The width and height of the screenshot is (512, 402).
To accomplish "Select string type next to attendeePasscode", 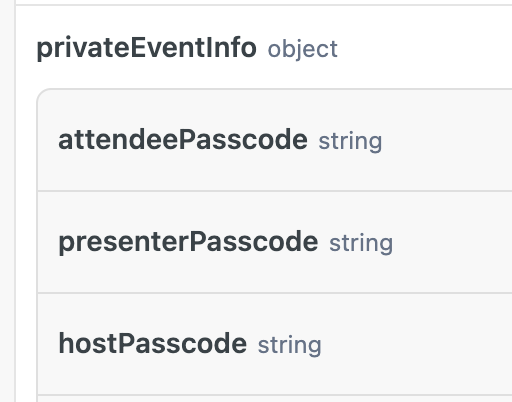I will 350,141.
